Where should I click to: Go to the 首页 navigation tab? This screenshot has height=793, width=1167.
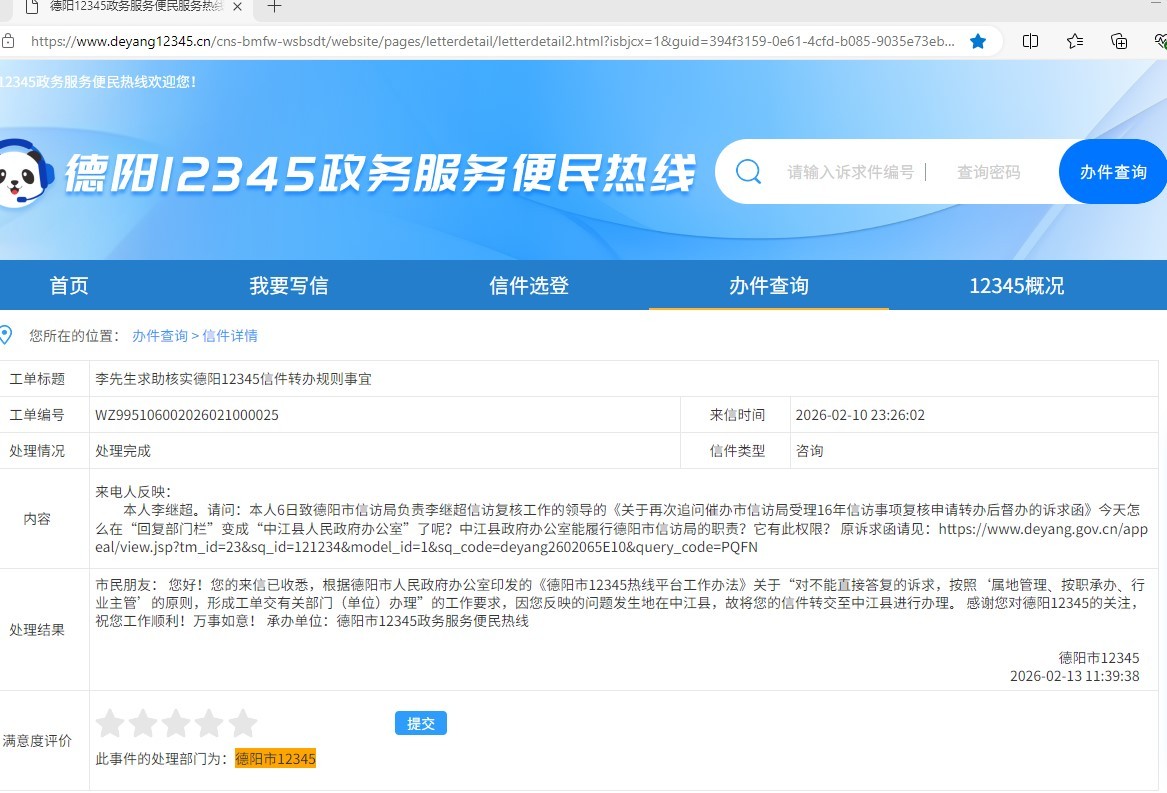(69, 286)
